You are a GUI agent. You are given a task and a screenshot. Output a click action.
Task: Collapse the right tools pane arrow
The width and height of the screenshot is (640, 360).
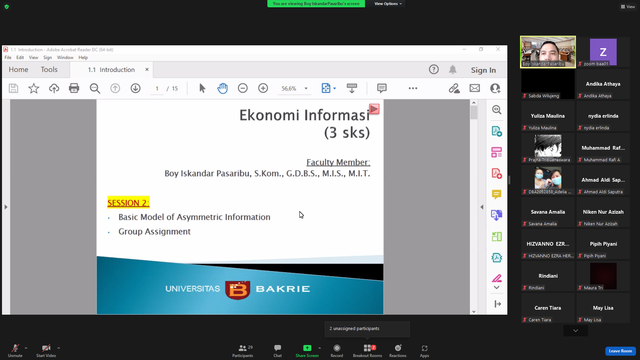point(482,207)
